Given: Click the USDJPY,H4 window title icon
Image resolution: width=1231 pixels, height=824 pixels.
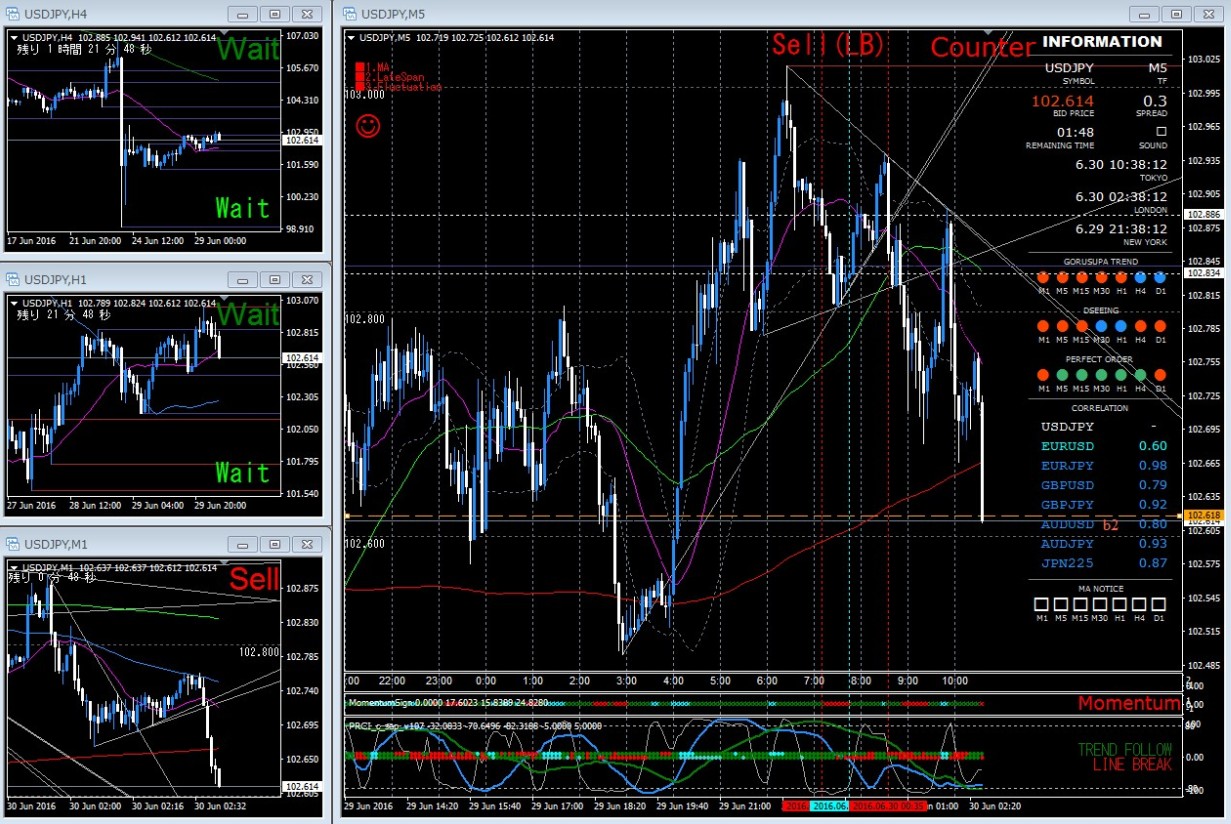Looking at the screenshot, I should 13,14.
